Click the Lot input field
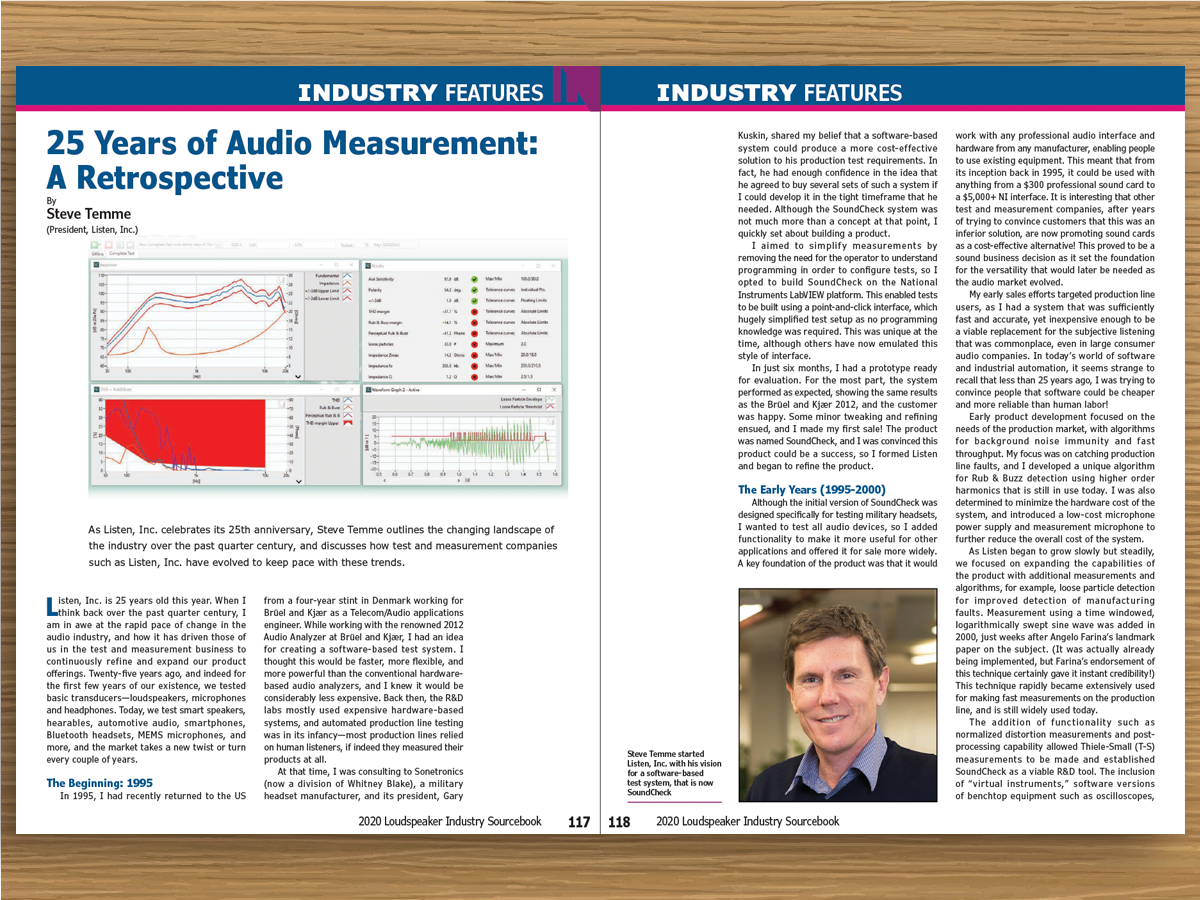Image resolution: width=1200 pixels, height=900 pixels. click(275, 244)
